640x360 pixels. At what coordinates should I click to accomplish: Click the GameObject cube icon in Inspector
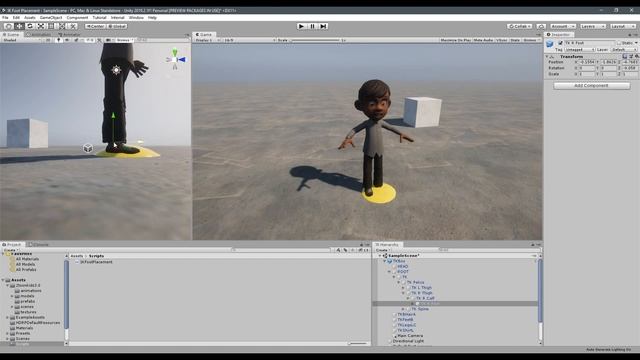tap(550, 44)
